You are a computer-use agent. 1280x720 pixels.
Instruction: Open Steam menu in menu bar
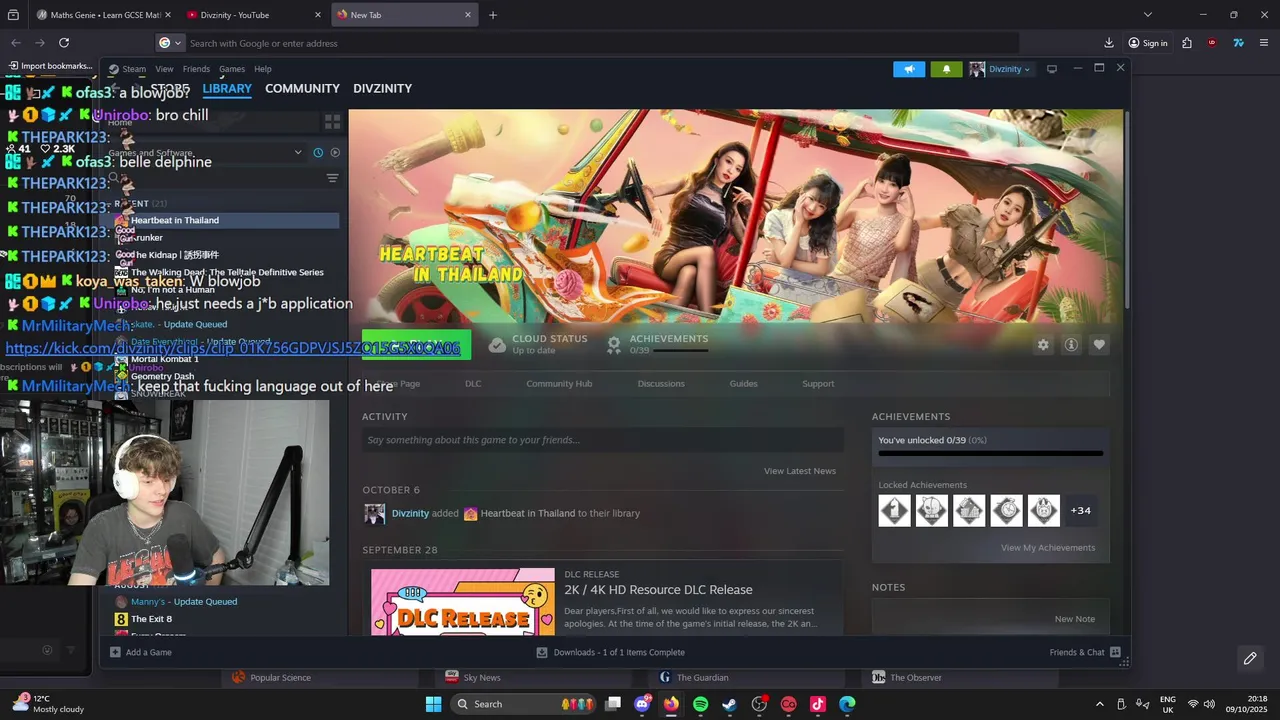134,69
